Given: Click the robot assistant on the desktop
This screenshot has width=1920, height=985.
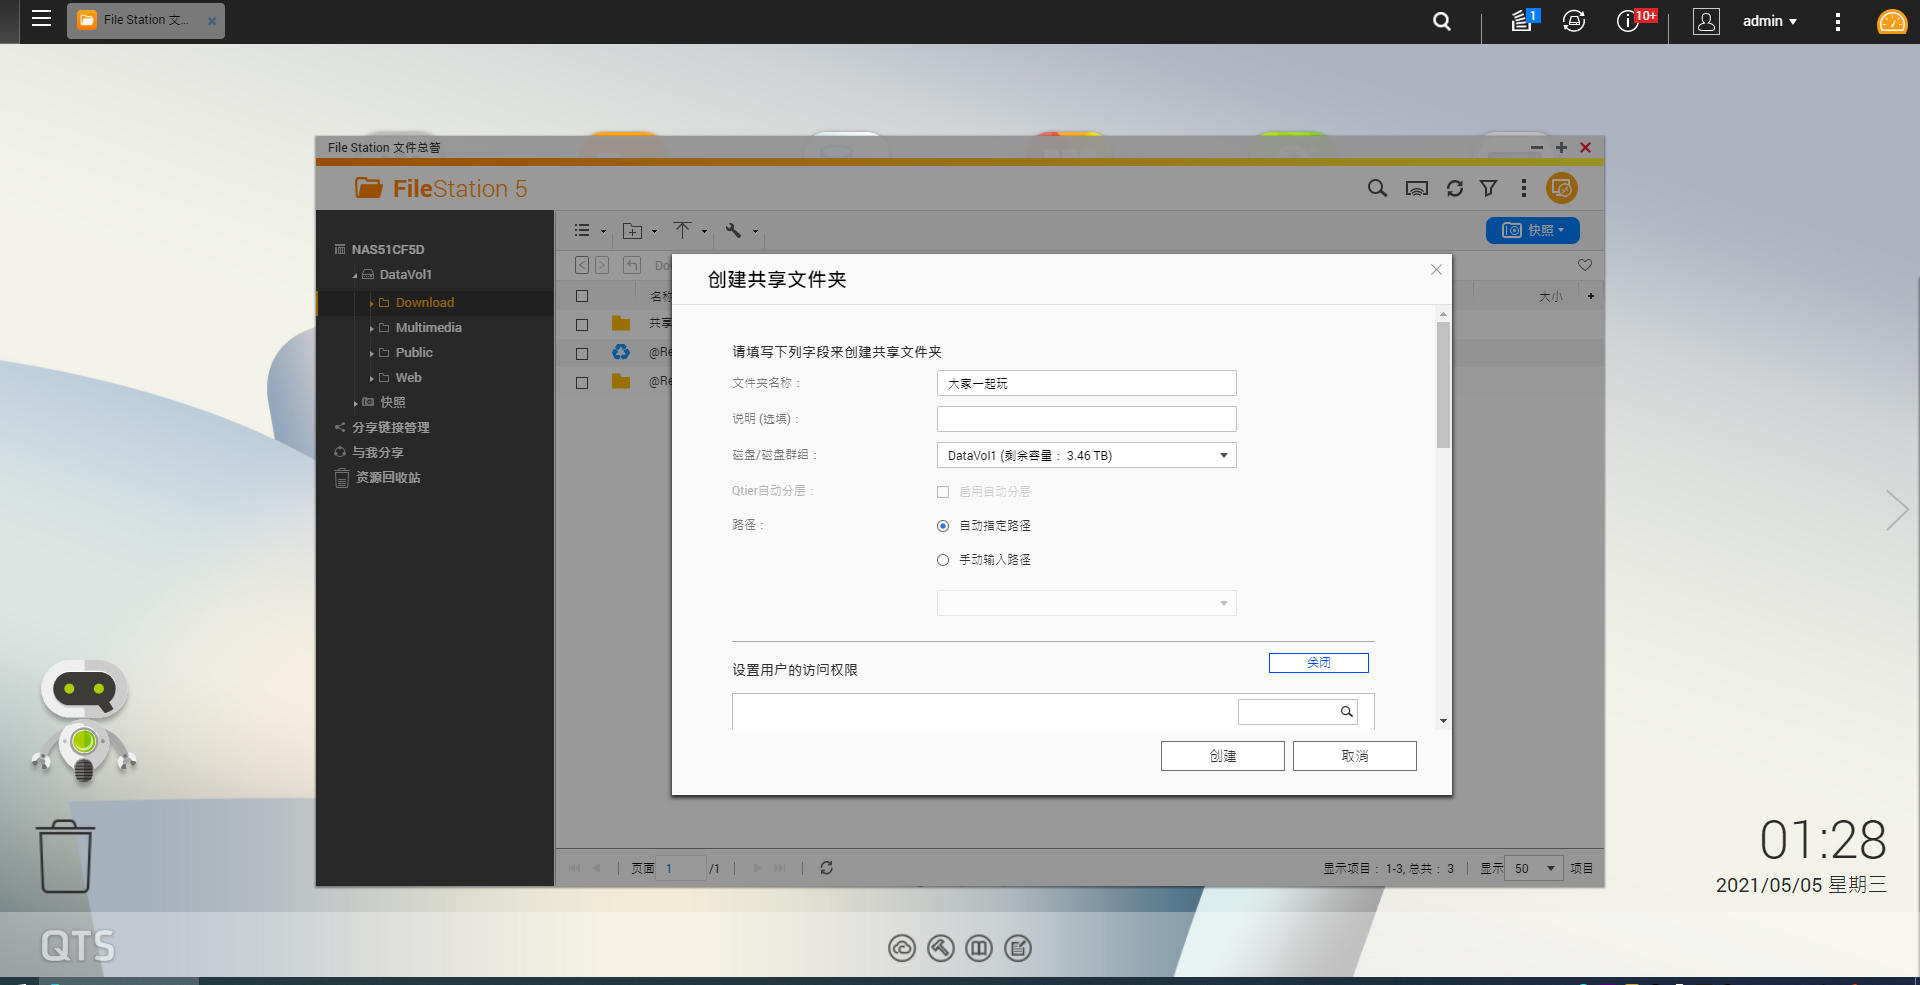Looking at the screenshot, I should 84,720.
